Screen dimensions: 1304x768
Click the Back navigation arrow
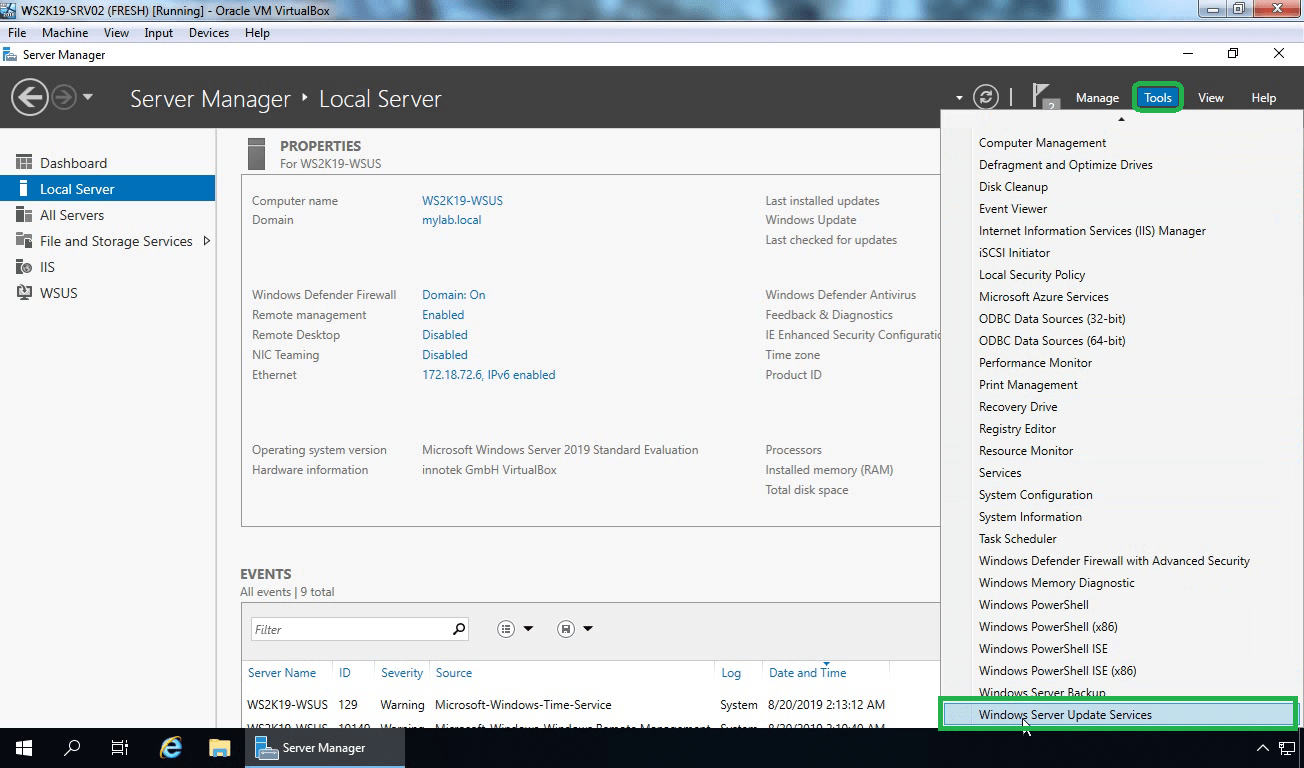pos(30,97)
